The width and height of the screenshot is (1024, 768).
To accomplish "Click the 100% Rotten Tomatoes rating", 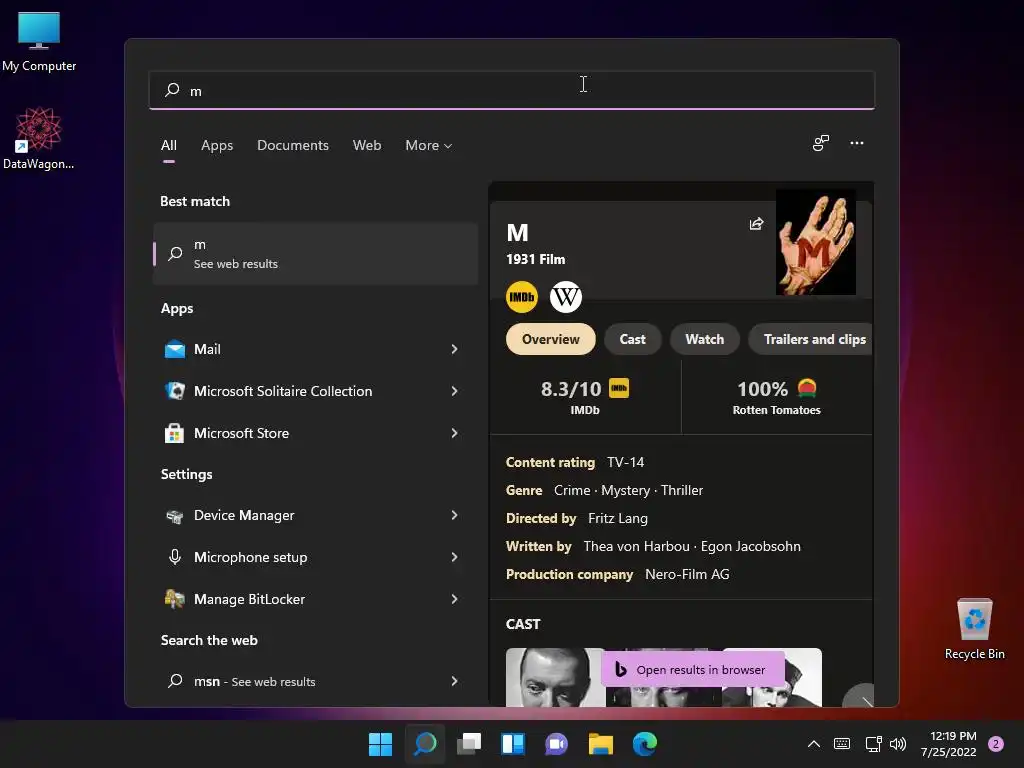I will (x=776, y=396).
